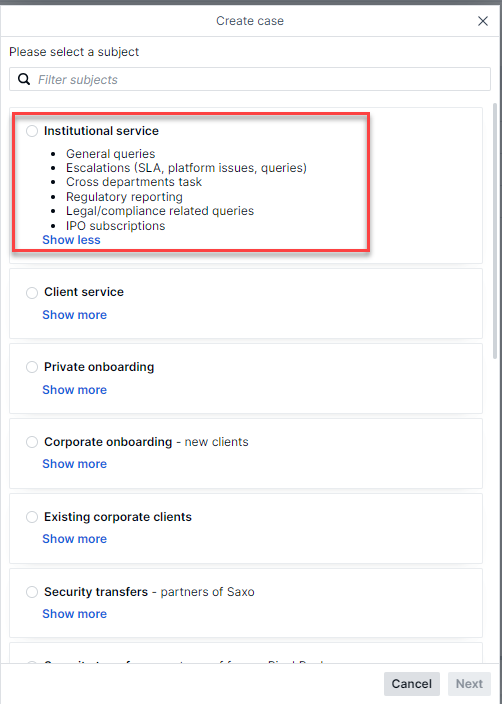Pick the Existing corporate clients option
The image size is (502, 704).
32,517
